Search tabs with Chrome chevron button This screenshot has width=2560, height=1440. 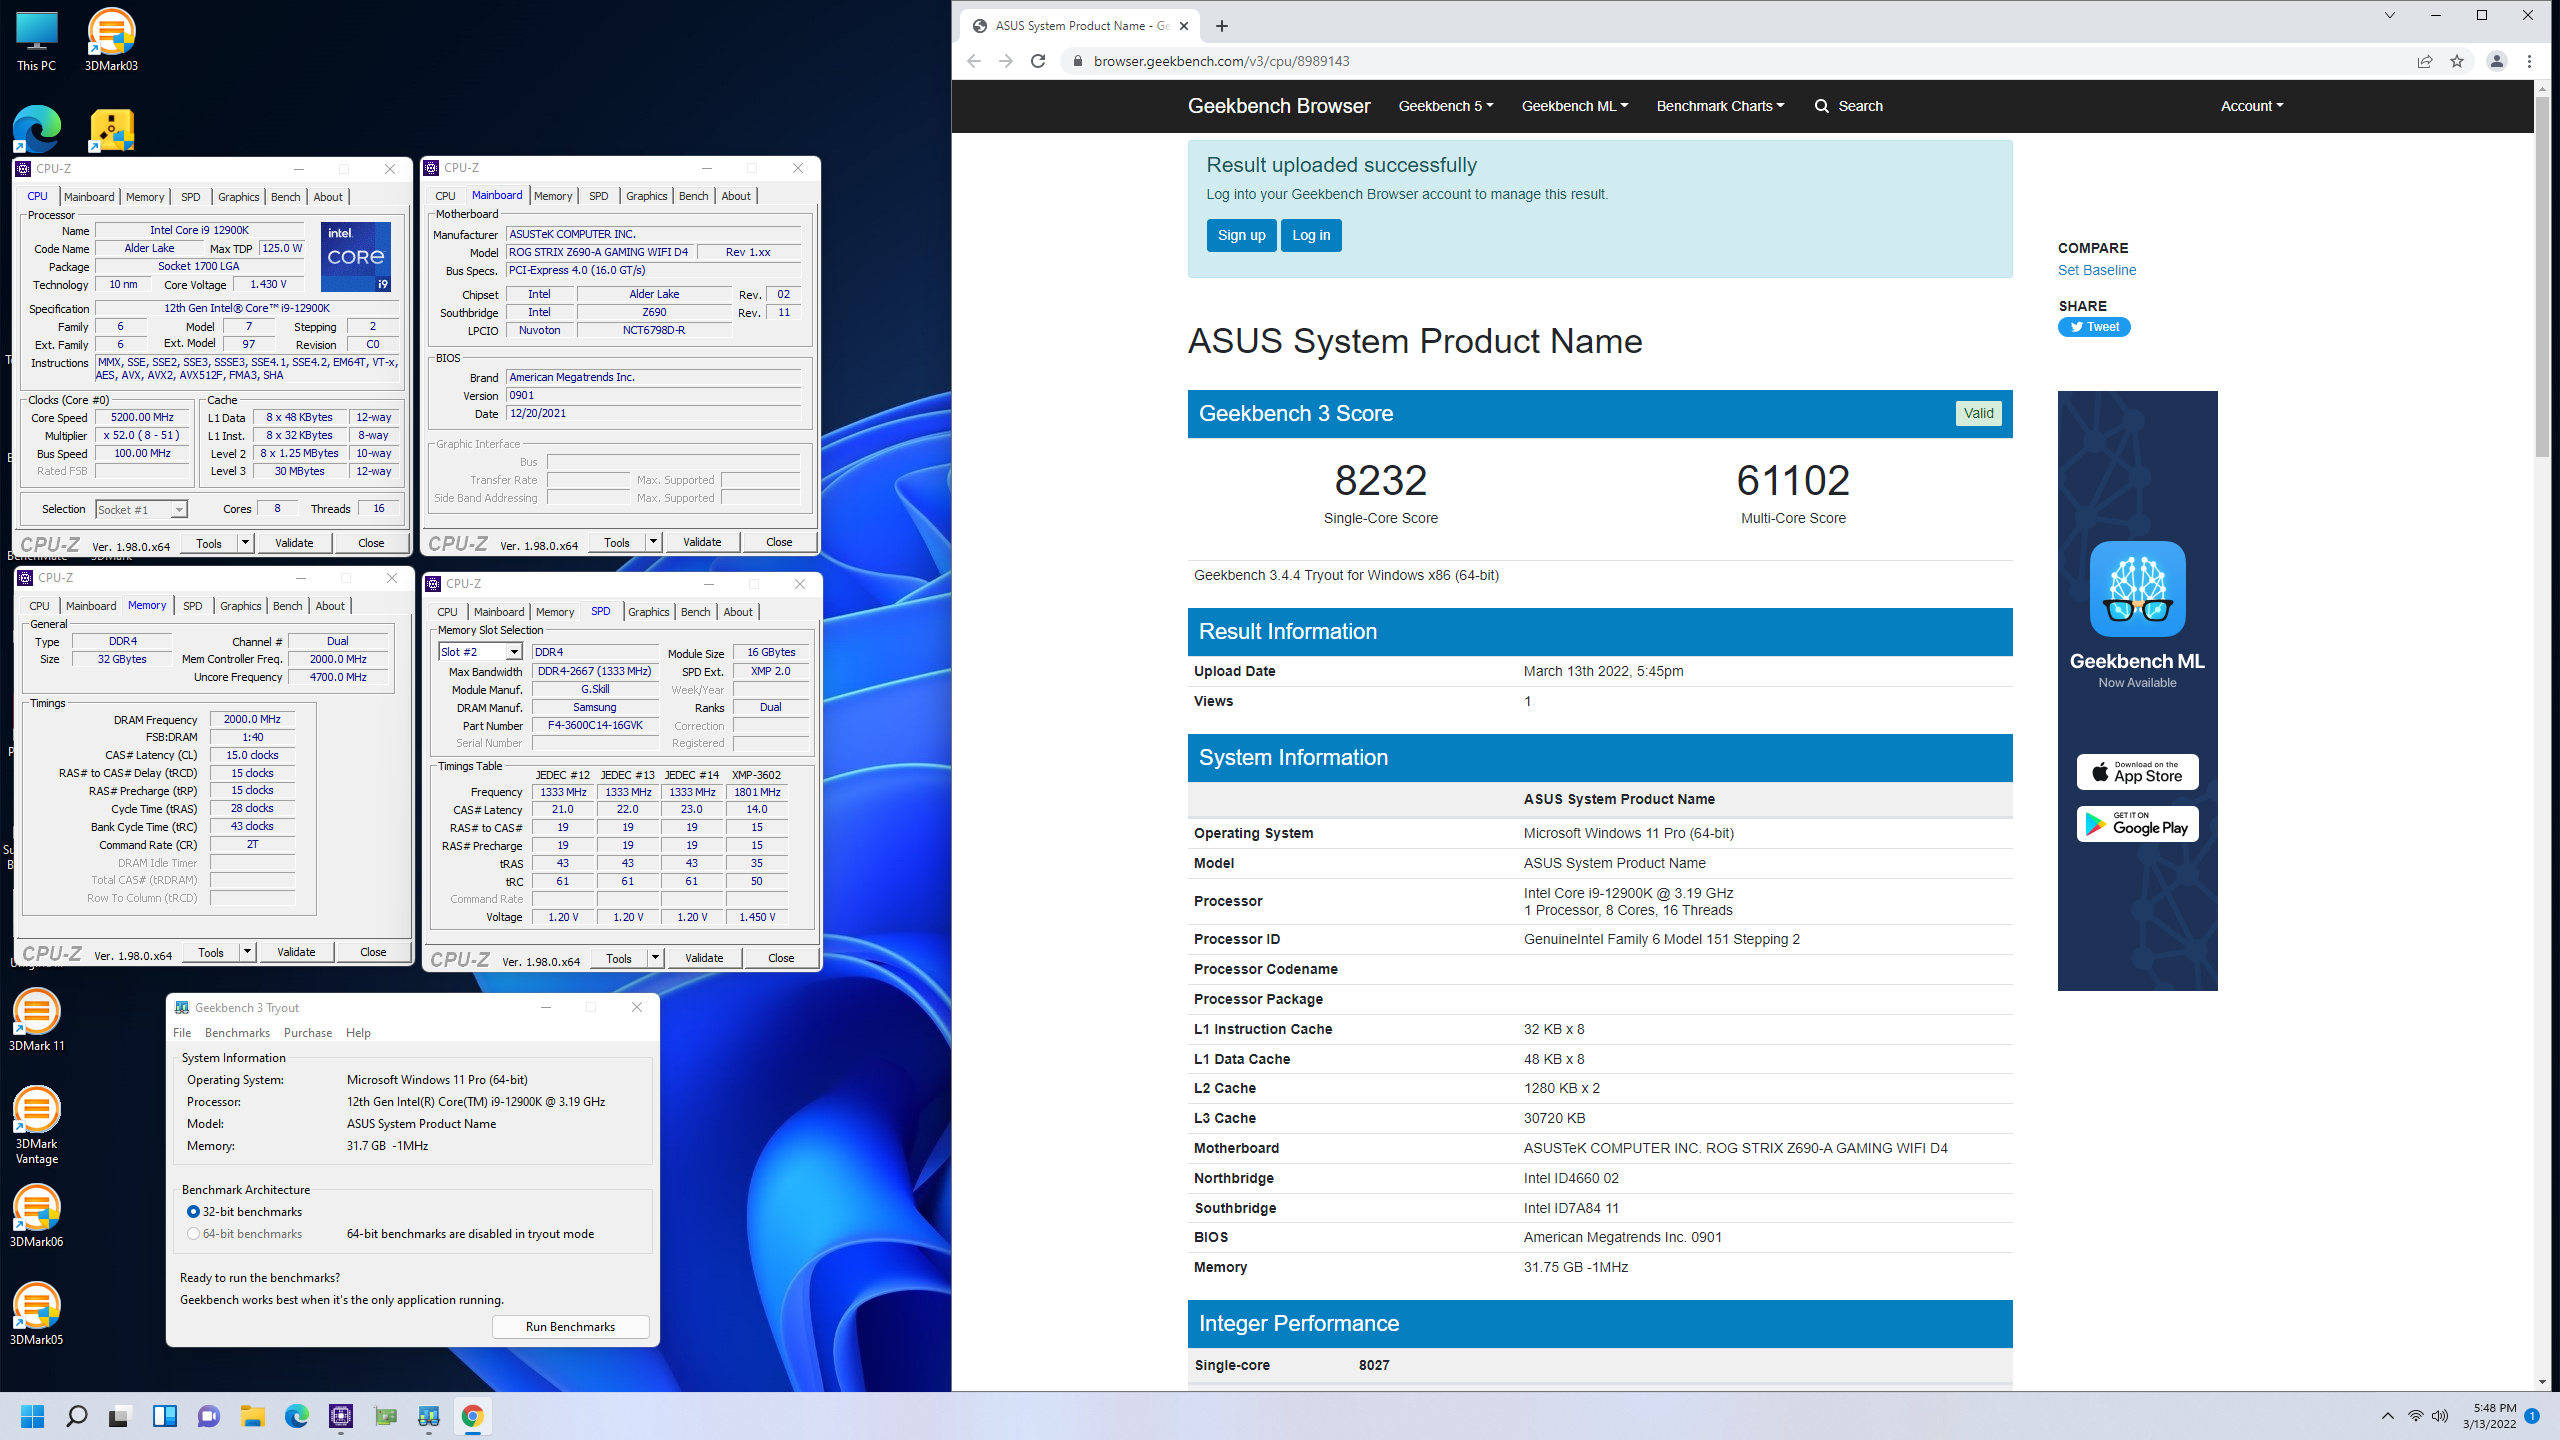(2390, 15)
